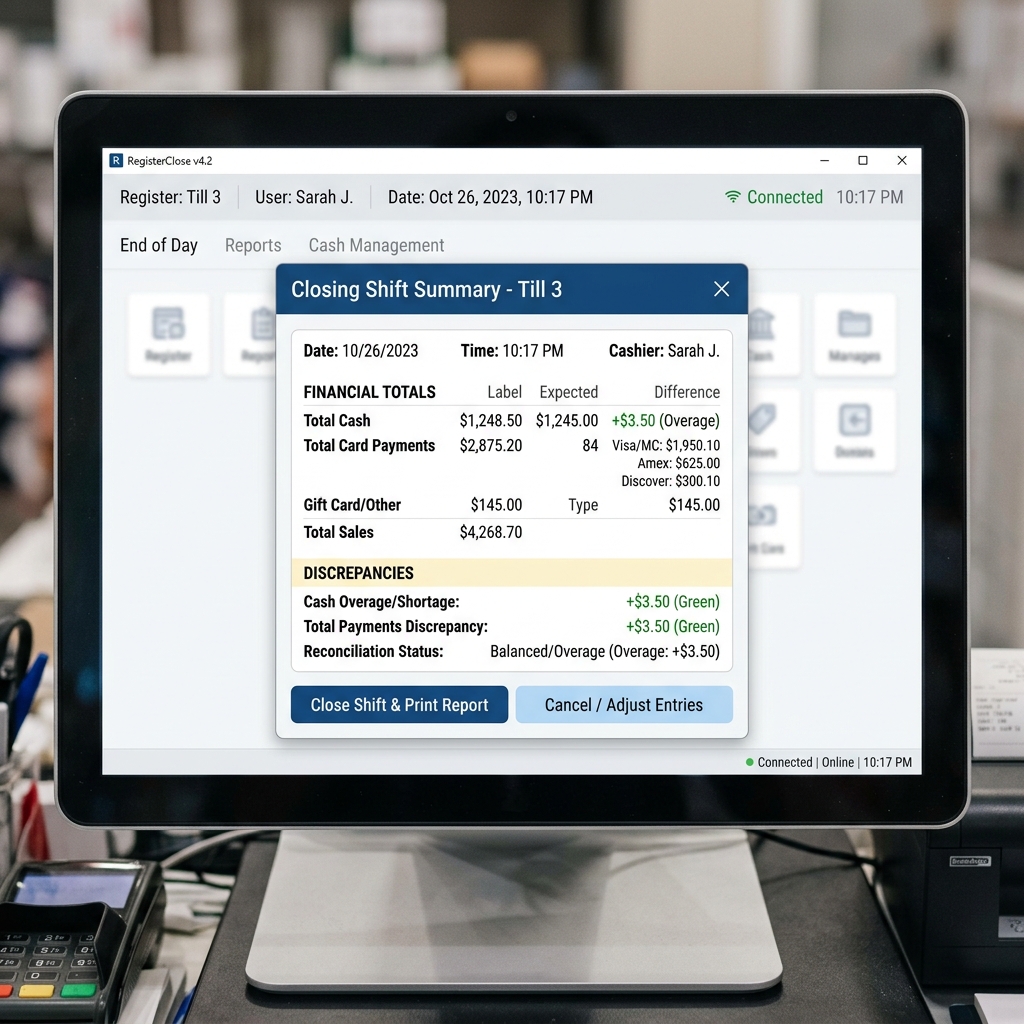Click the 'Connected | Online | 10:17 PM' status bar text
Screen dimensions: 1024x1024
(x=834, y=762)
